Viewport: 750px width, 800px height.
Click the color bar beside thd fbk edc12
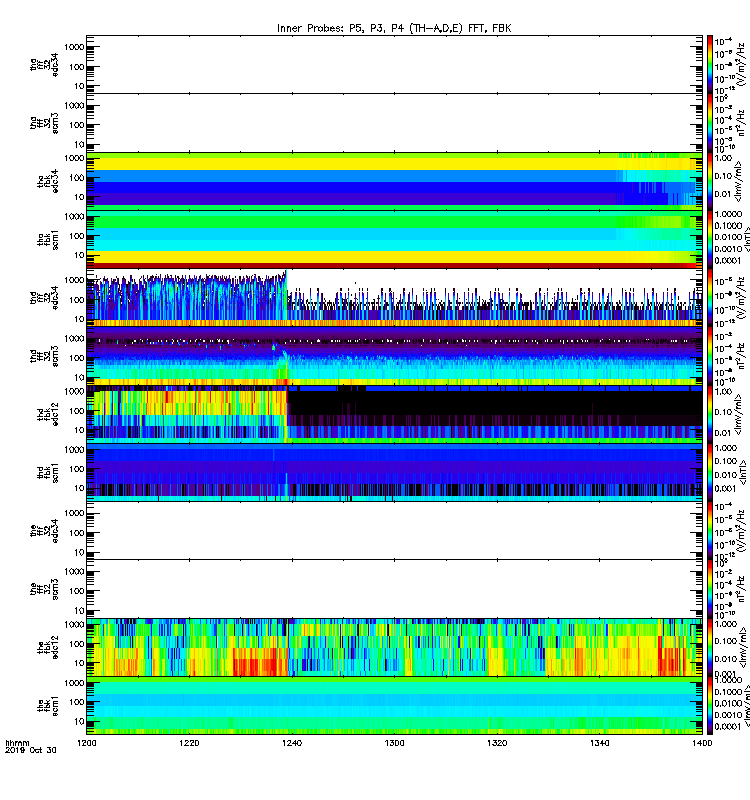710,414
